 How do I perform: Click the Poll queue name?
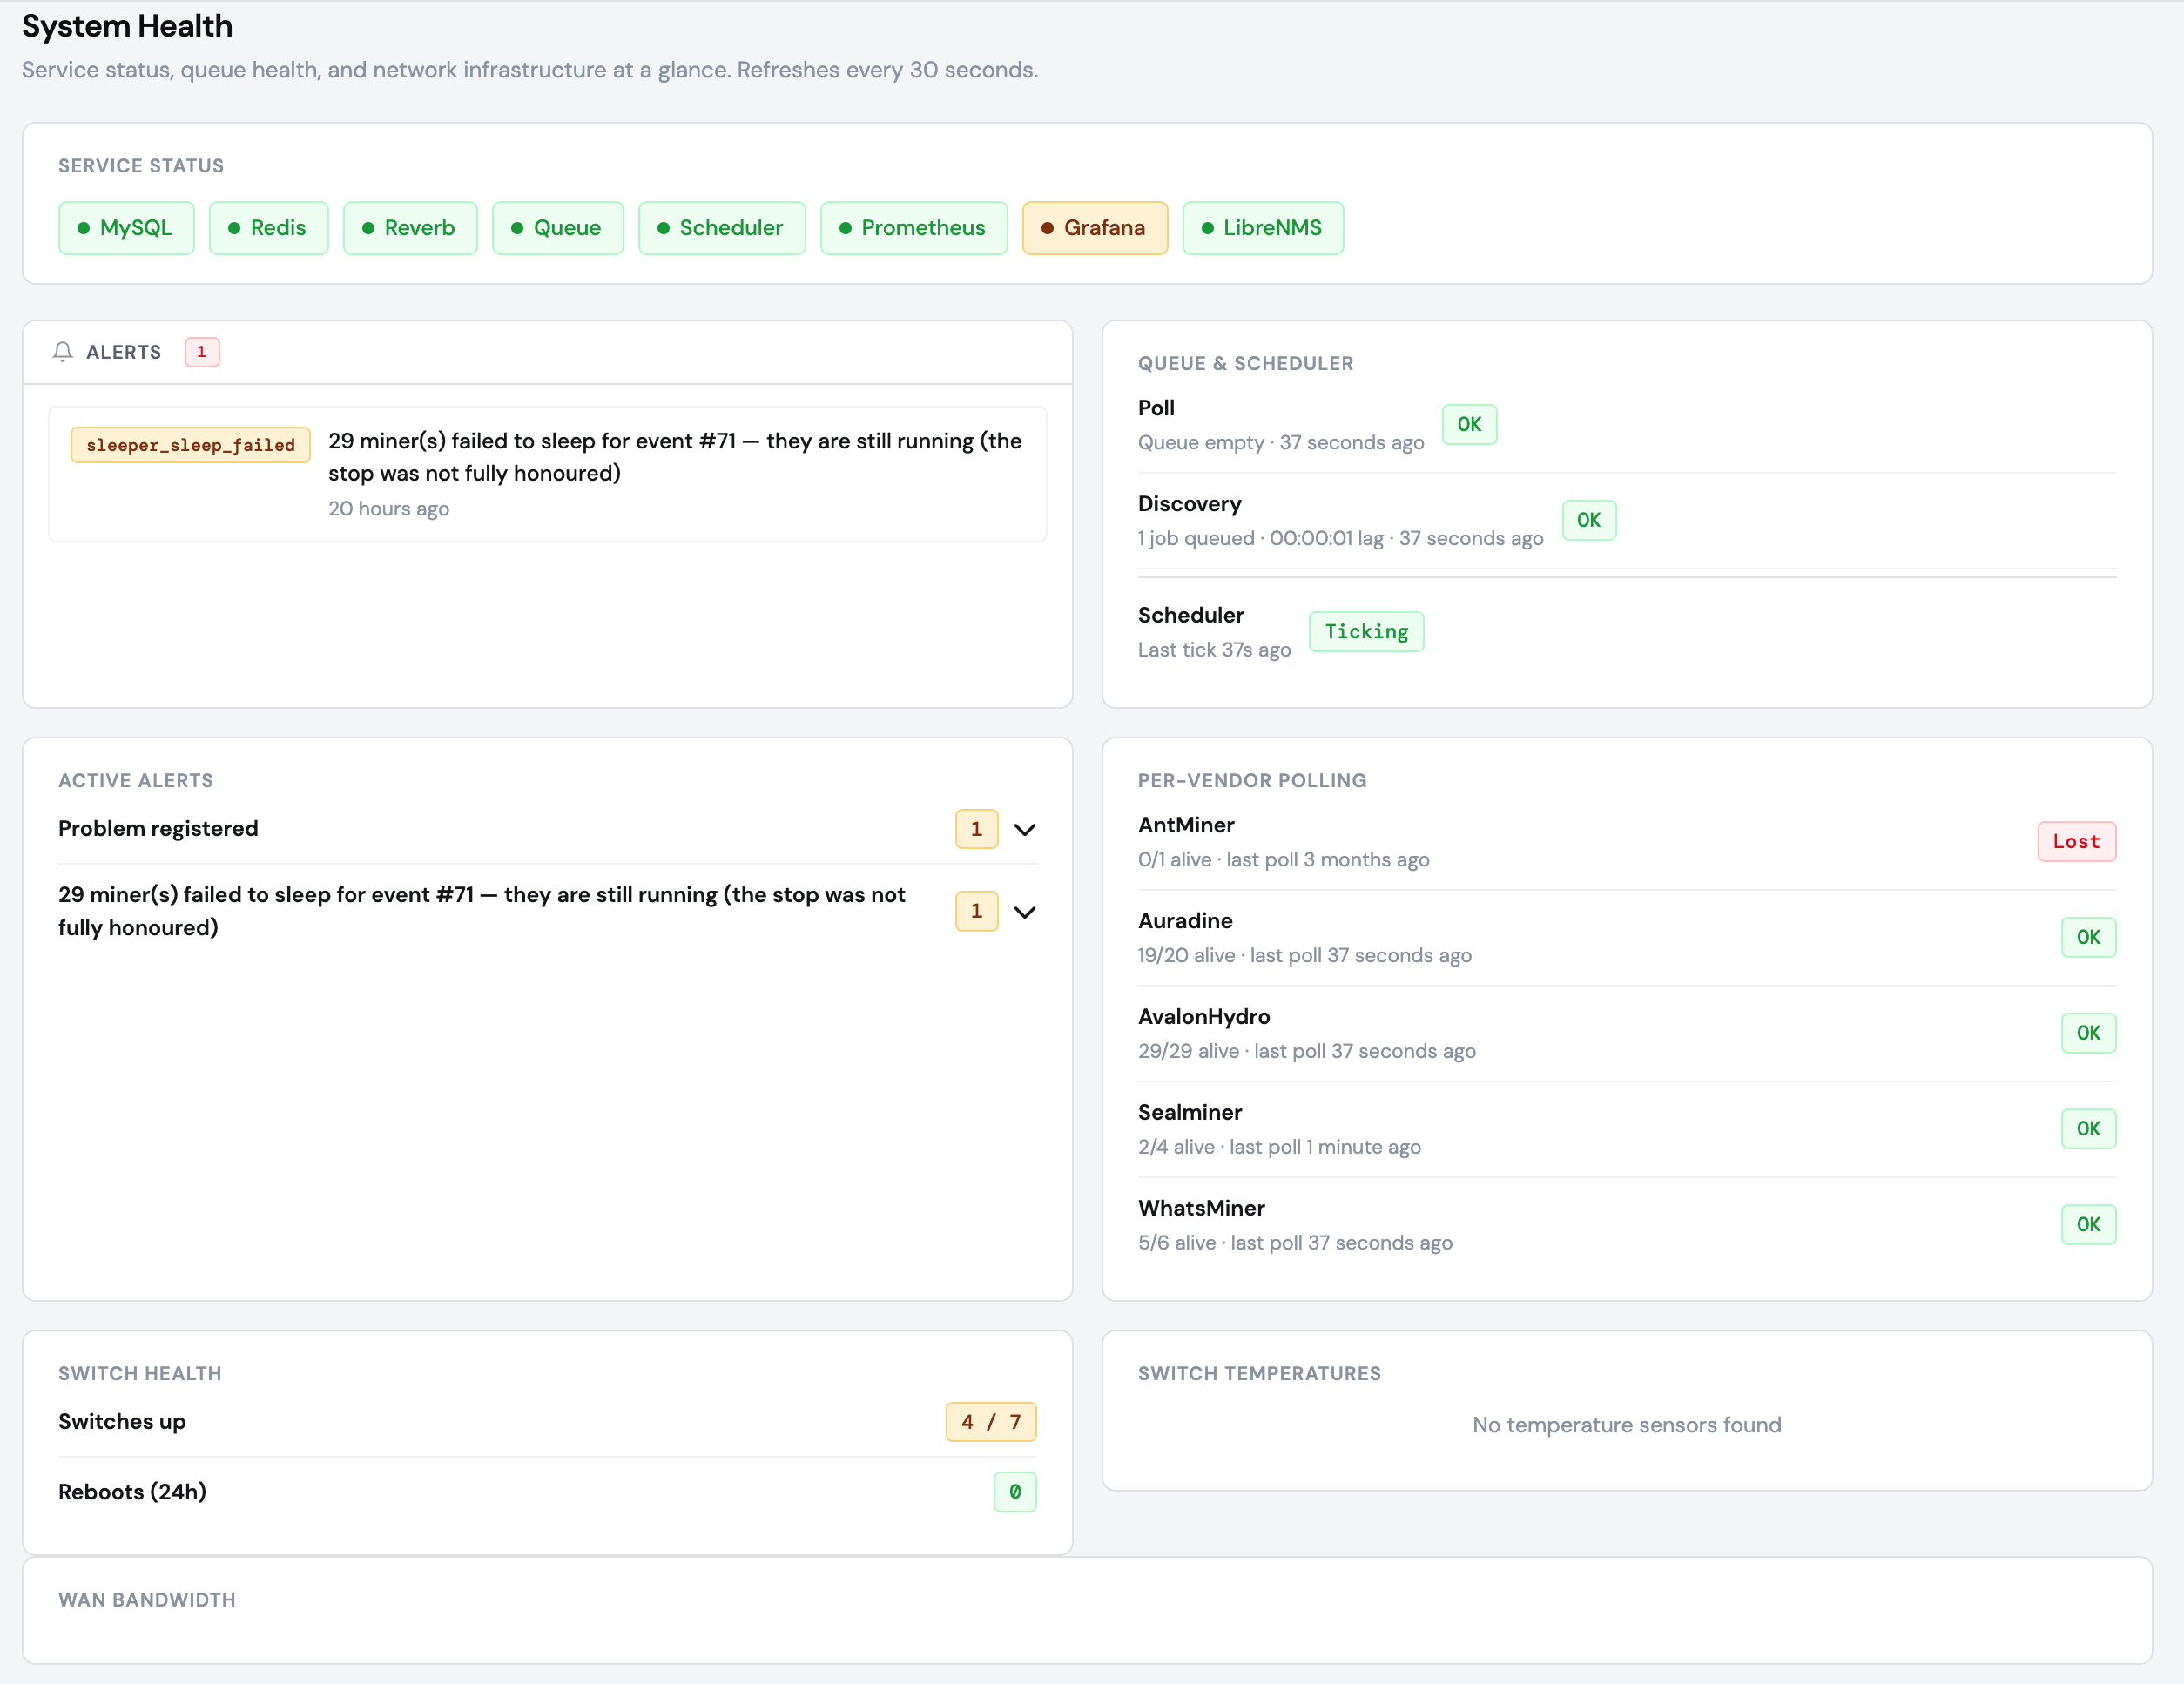(1156, 408)
